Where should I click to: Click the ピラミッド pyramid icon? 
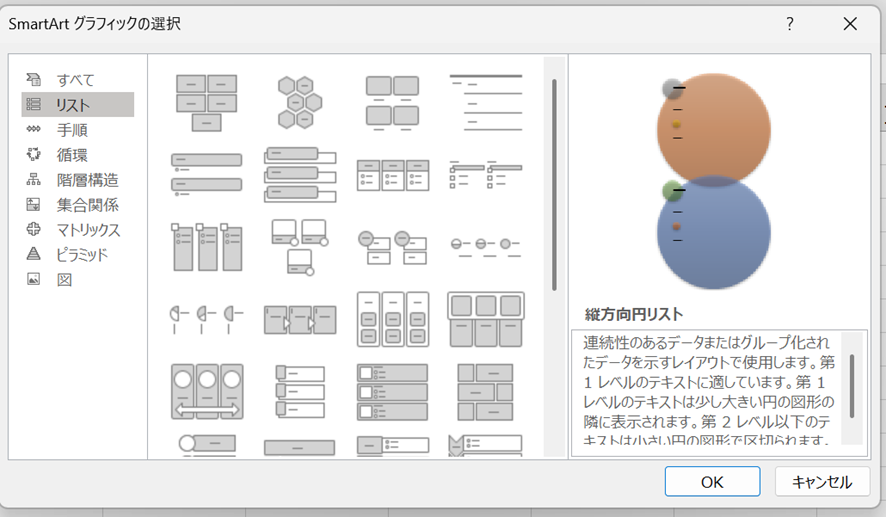(34, 255)
